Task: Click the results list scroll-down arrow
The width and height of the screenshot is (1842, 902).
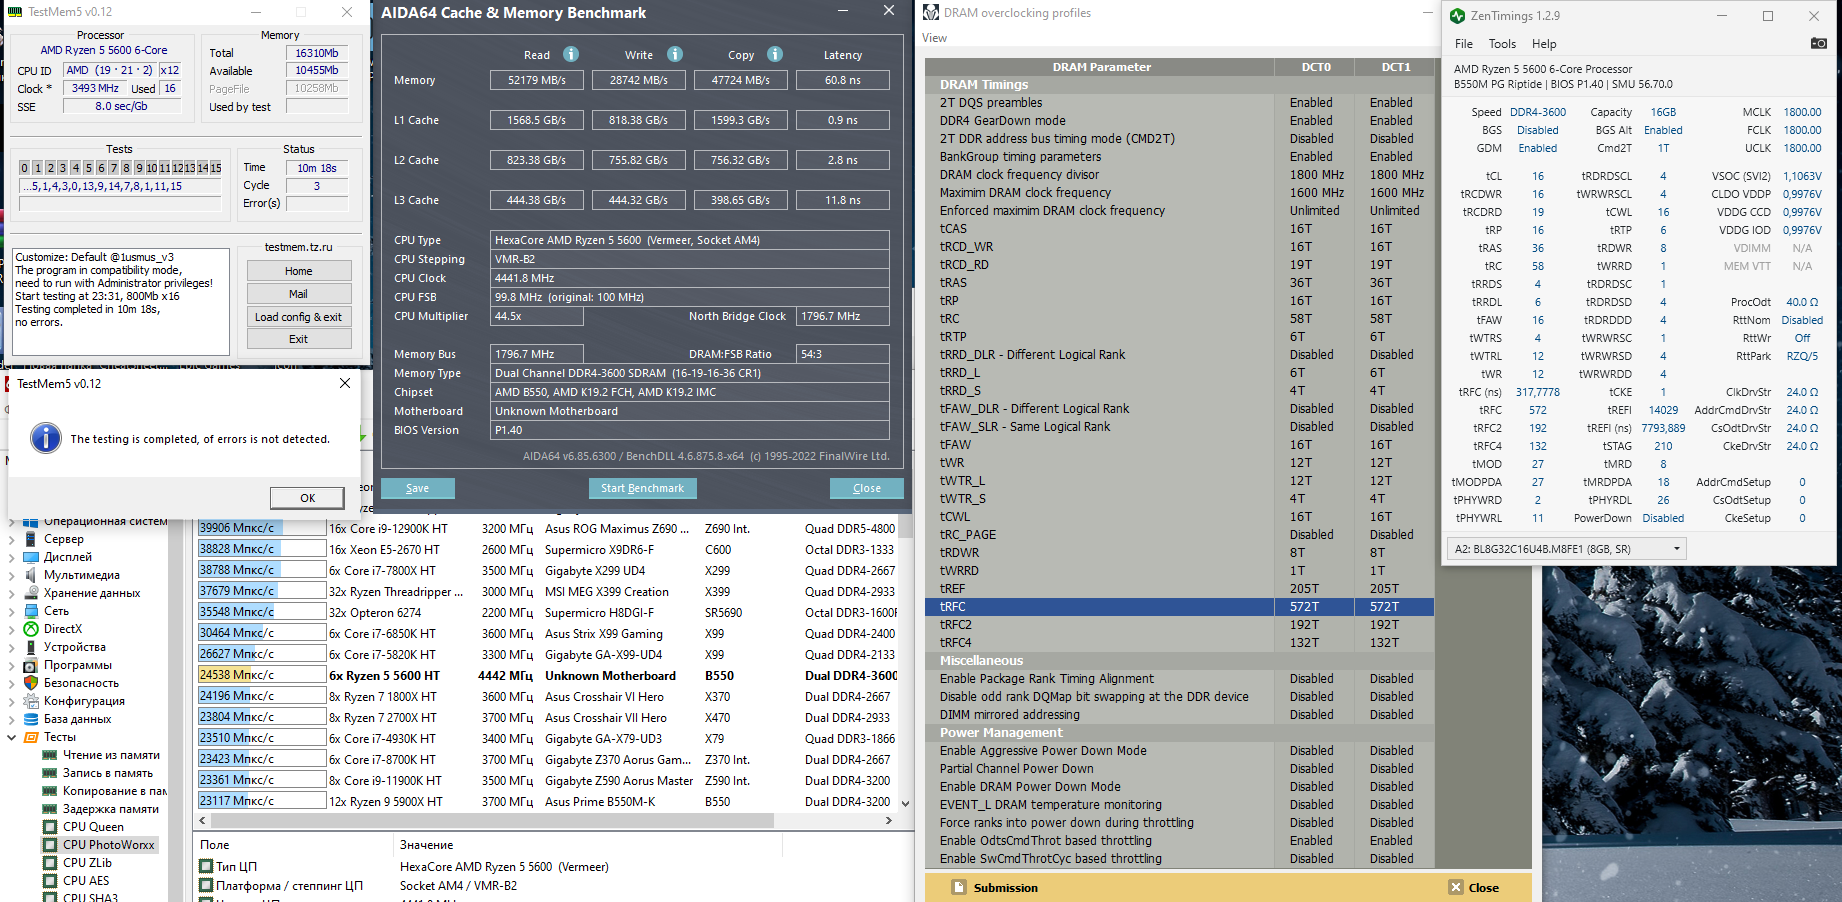Action: pos(905,803)
